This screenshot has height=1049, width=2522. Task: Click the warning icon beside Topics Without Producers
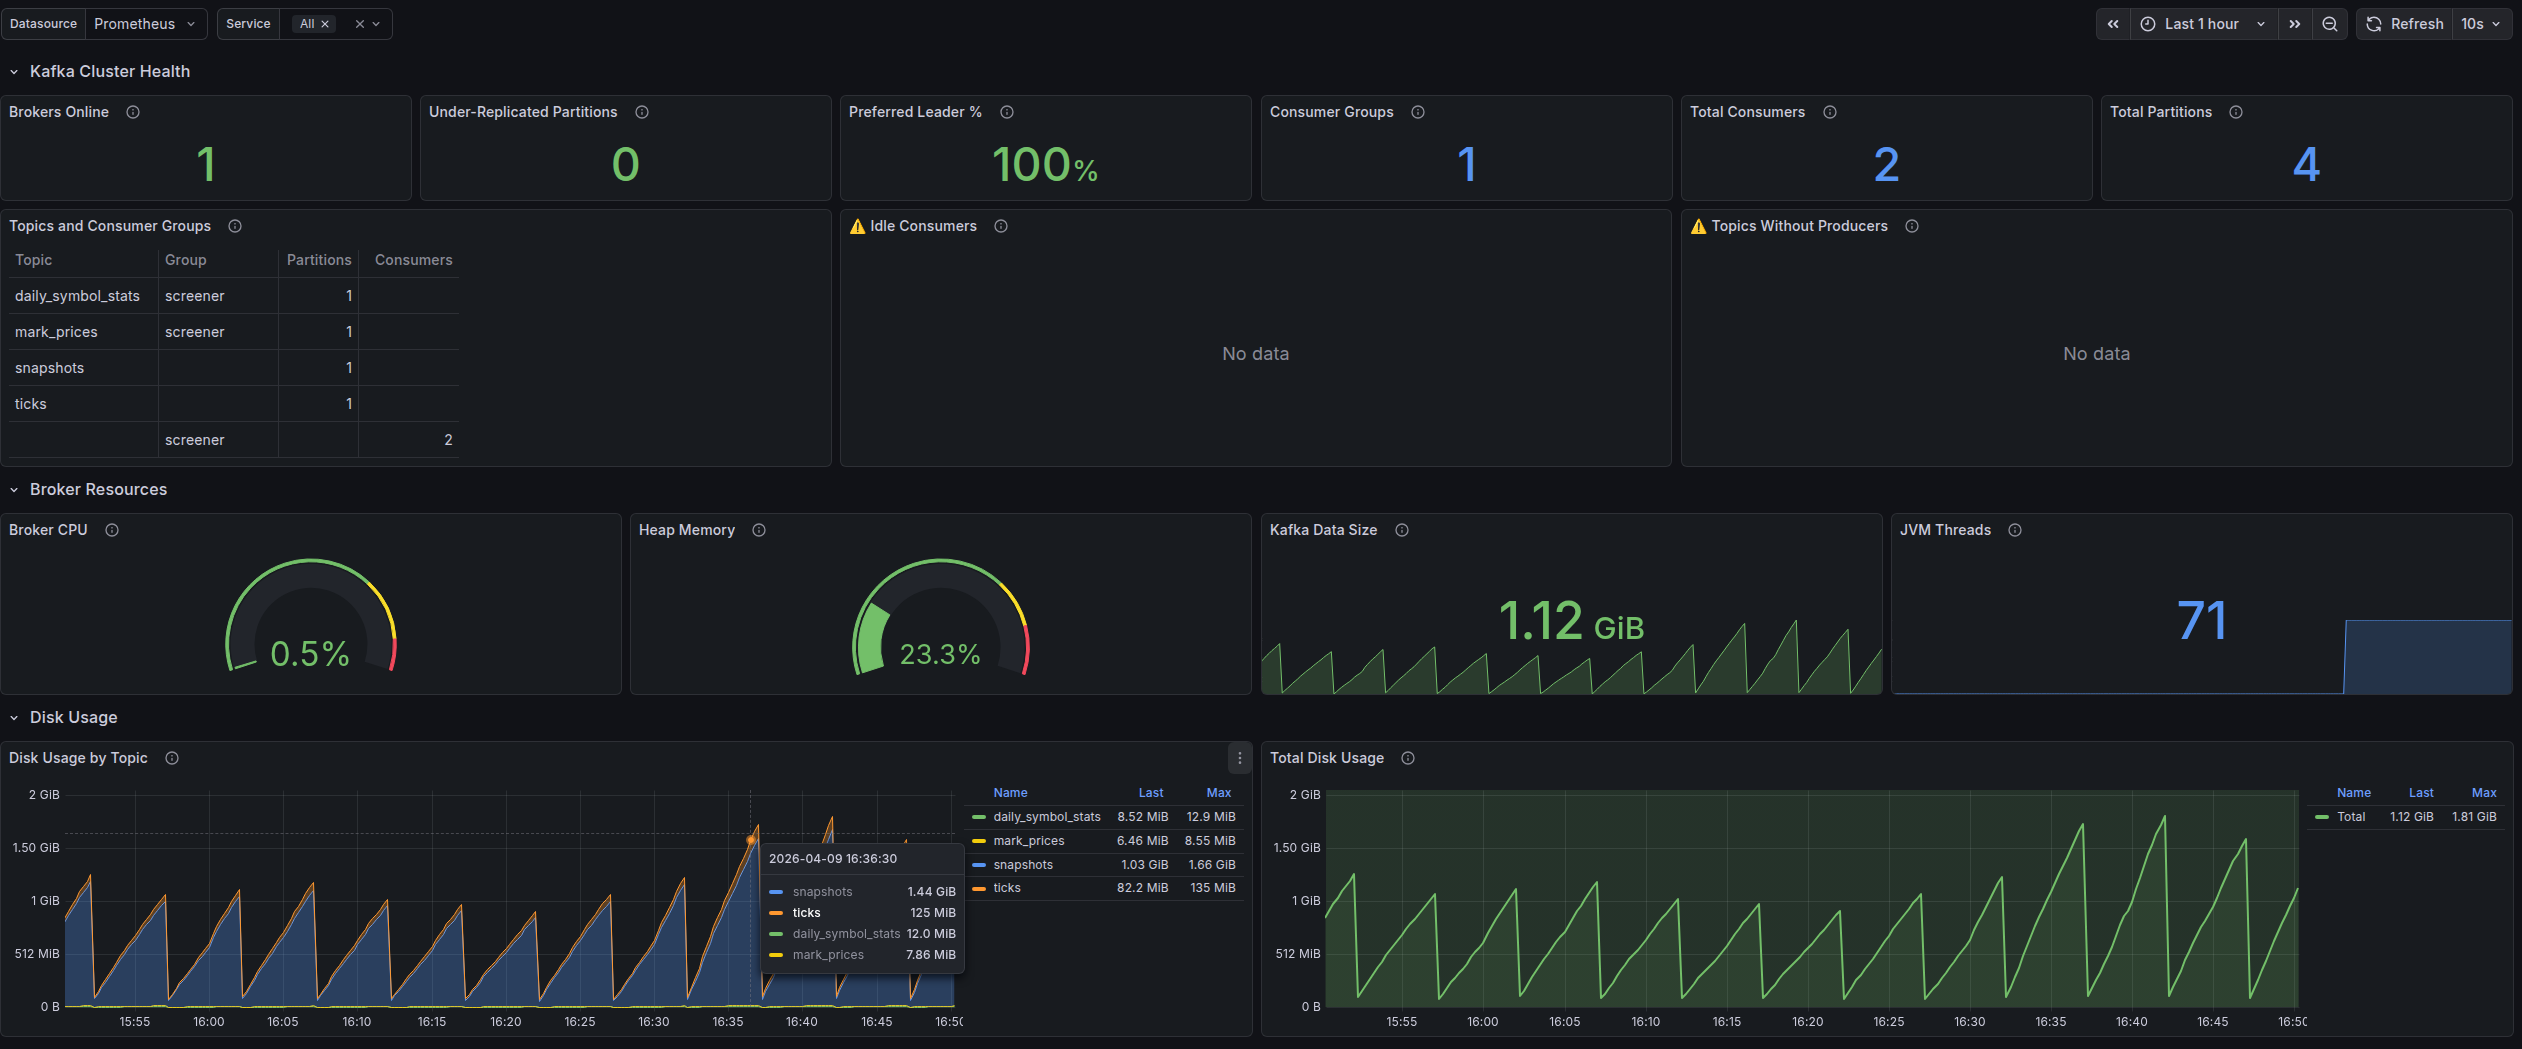(x=1698, y=226)
